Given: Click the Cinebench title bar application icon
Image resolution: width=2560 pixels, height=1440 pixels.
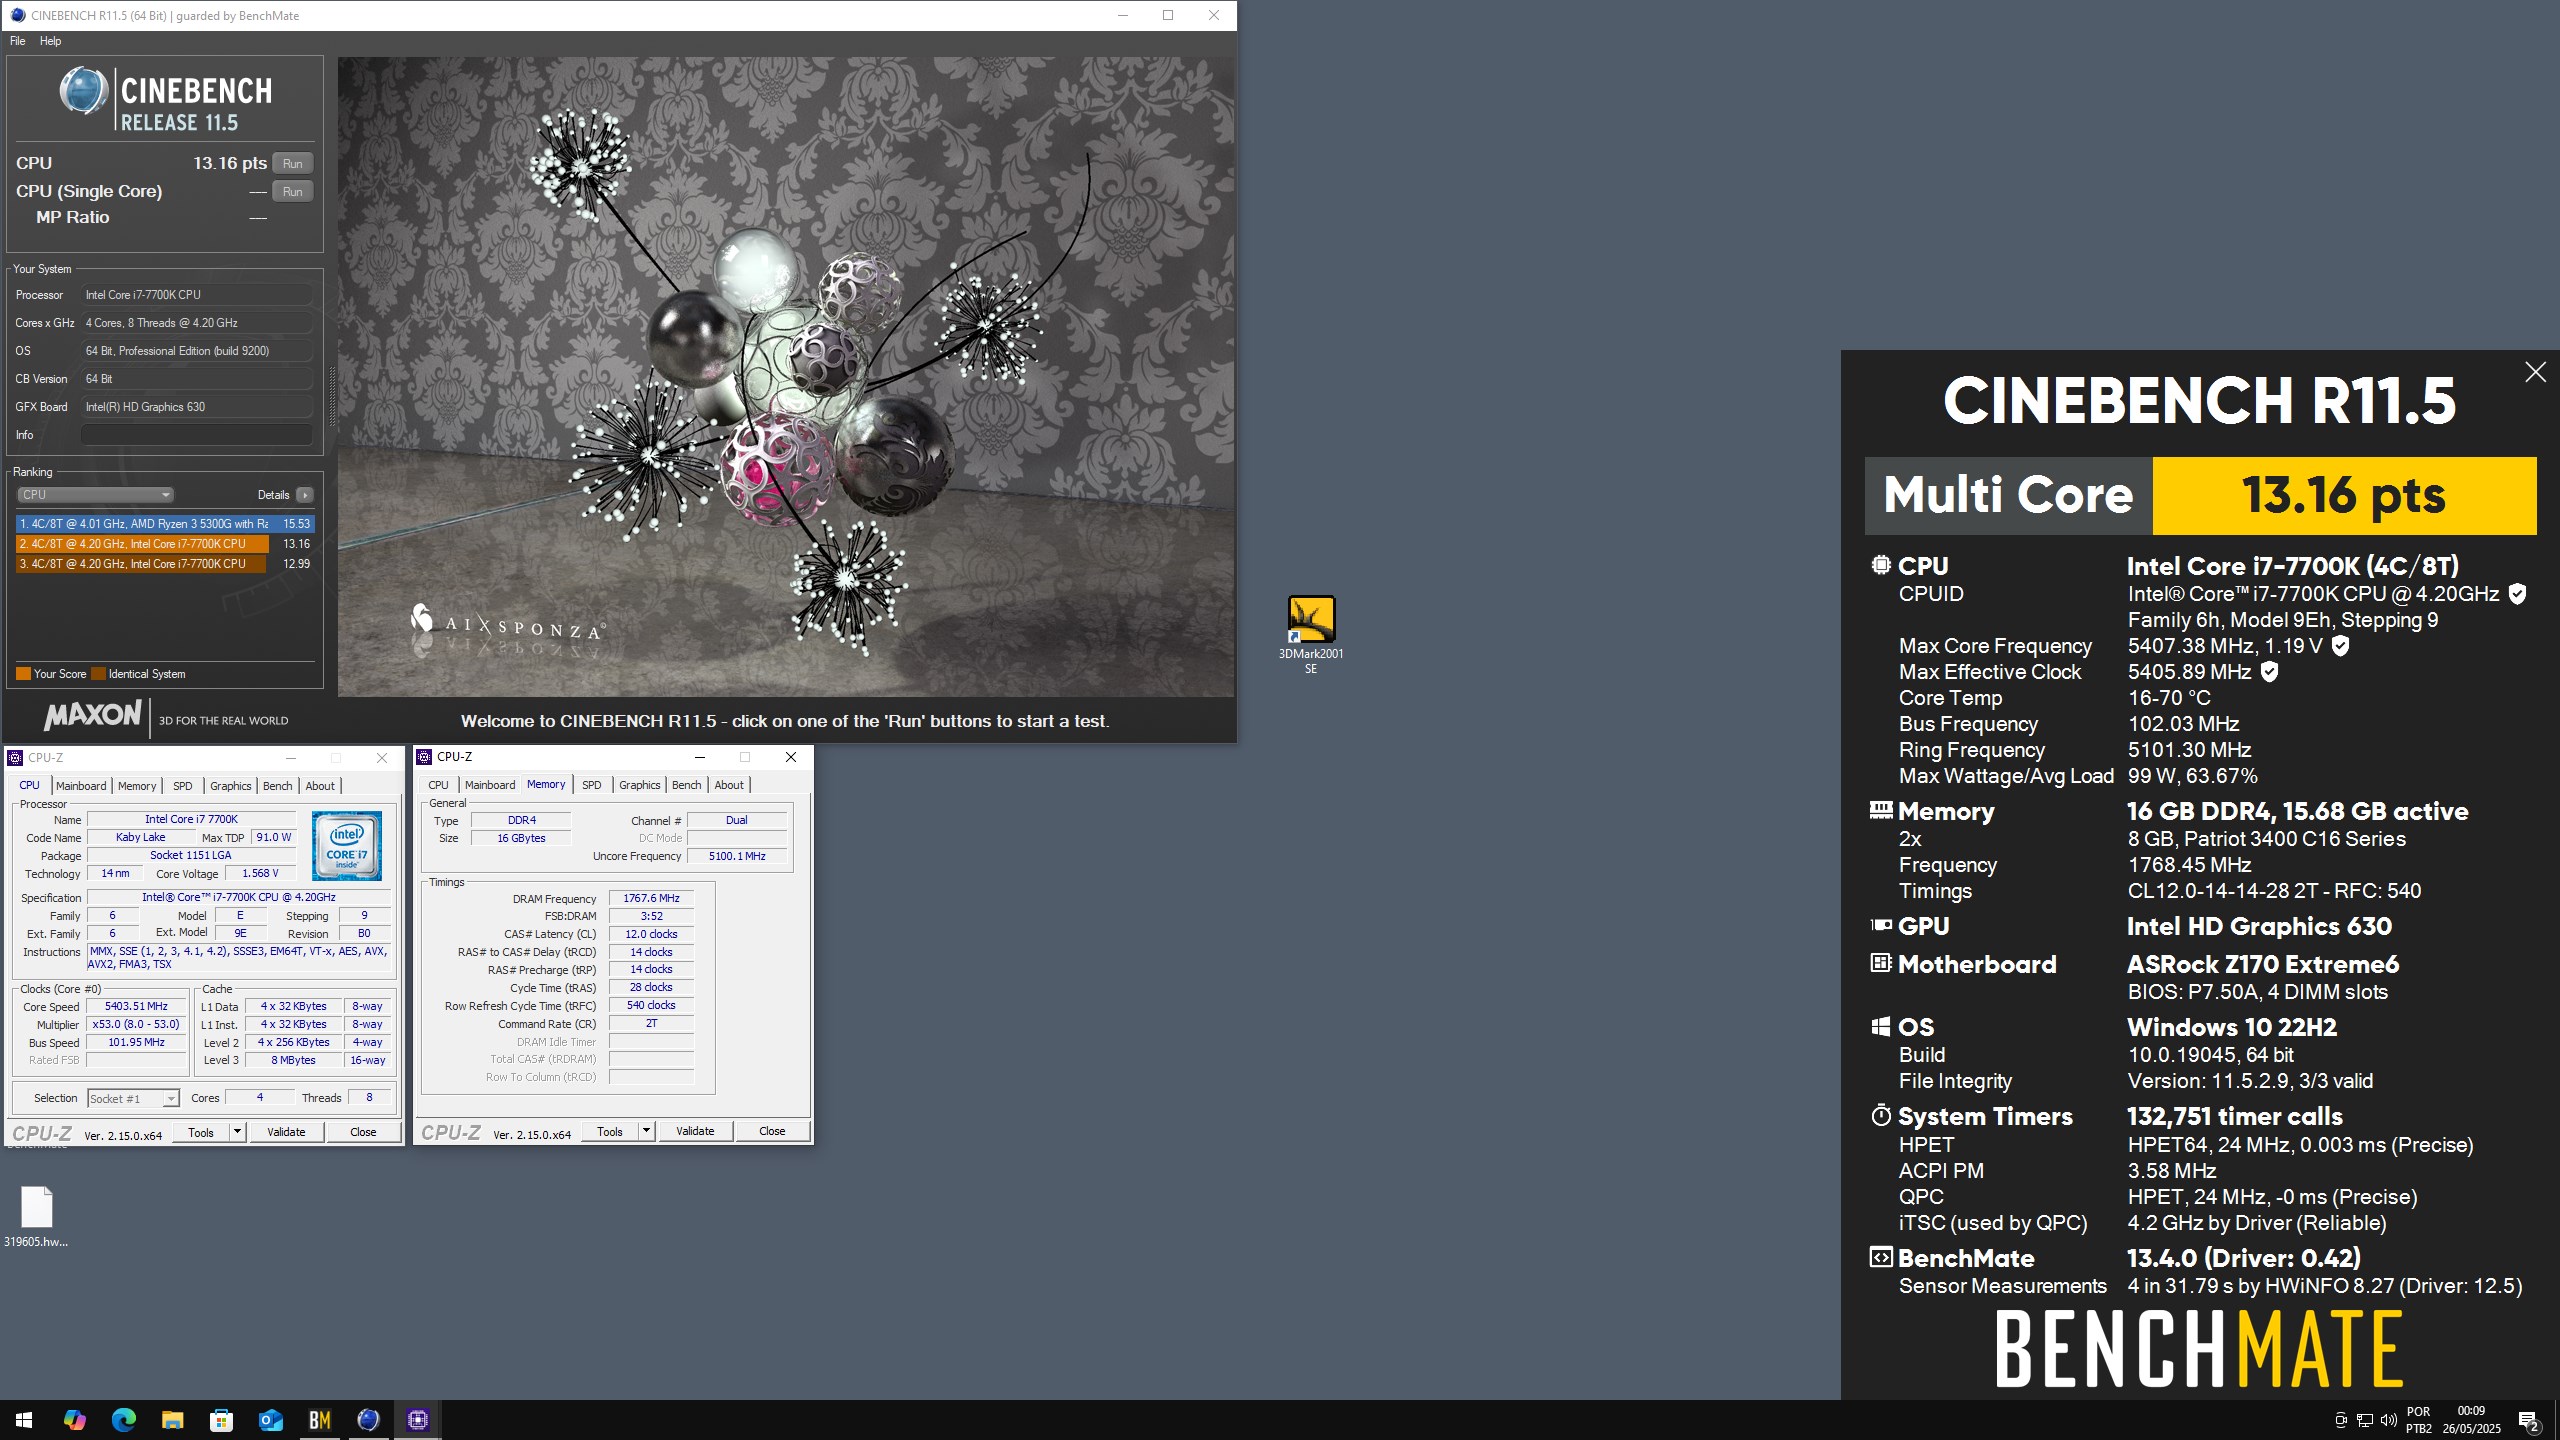Looking at the screenshot, I should click(16, 15).
